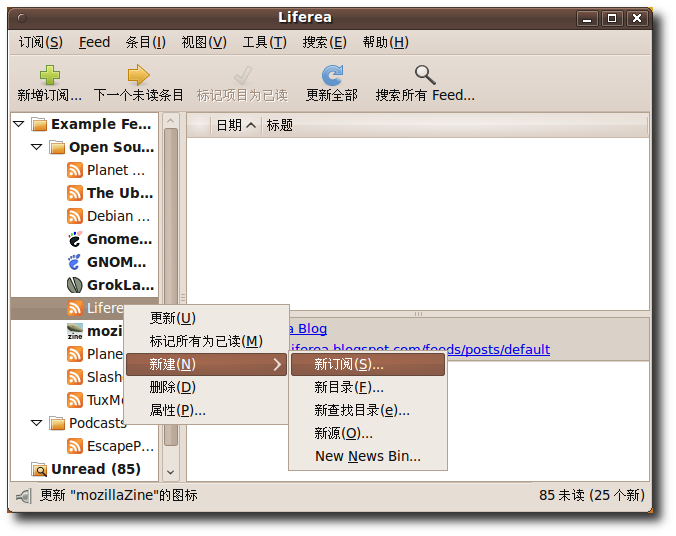Open the 新建(N) submenu arrow
This screenshot has height=536, width=676.
pyautogui.click(x=277, y=365)
